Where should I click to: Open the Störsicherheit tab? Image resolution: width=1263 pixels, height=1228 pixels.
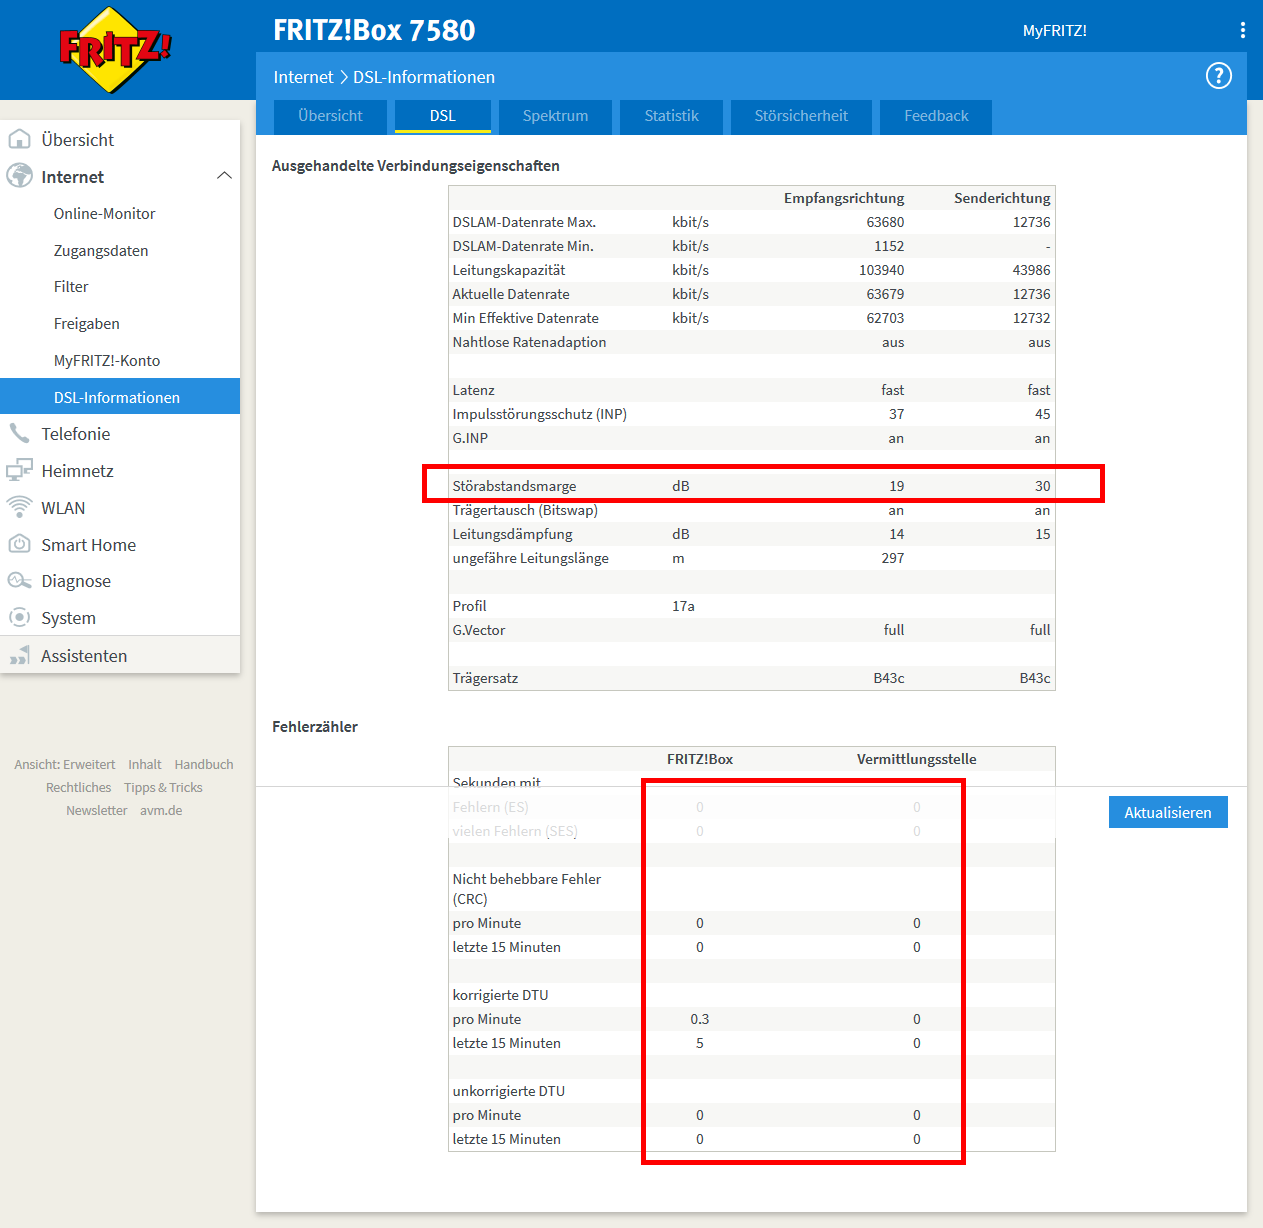pyautogui.click(x=801, y=117)
